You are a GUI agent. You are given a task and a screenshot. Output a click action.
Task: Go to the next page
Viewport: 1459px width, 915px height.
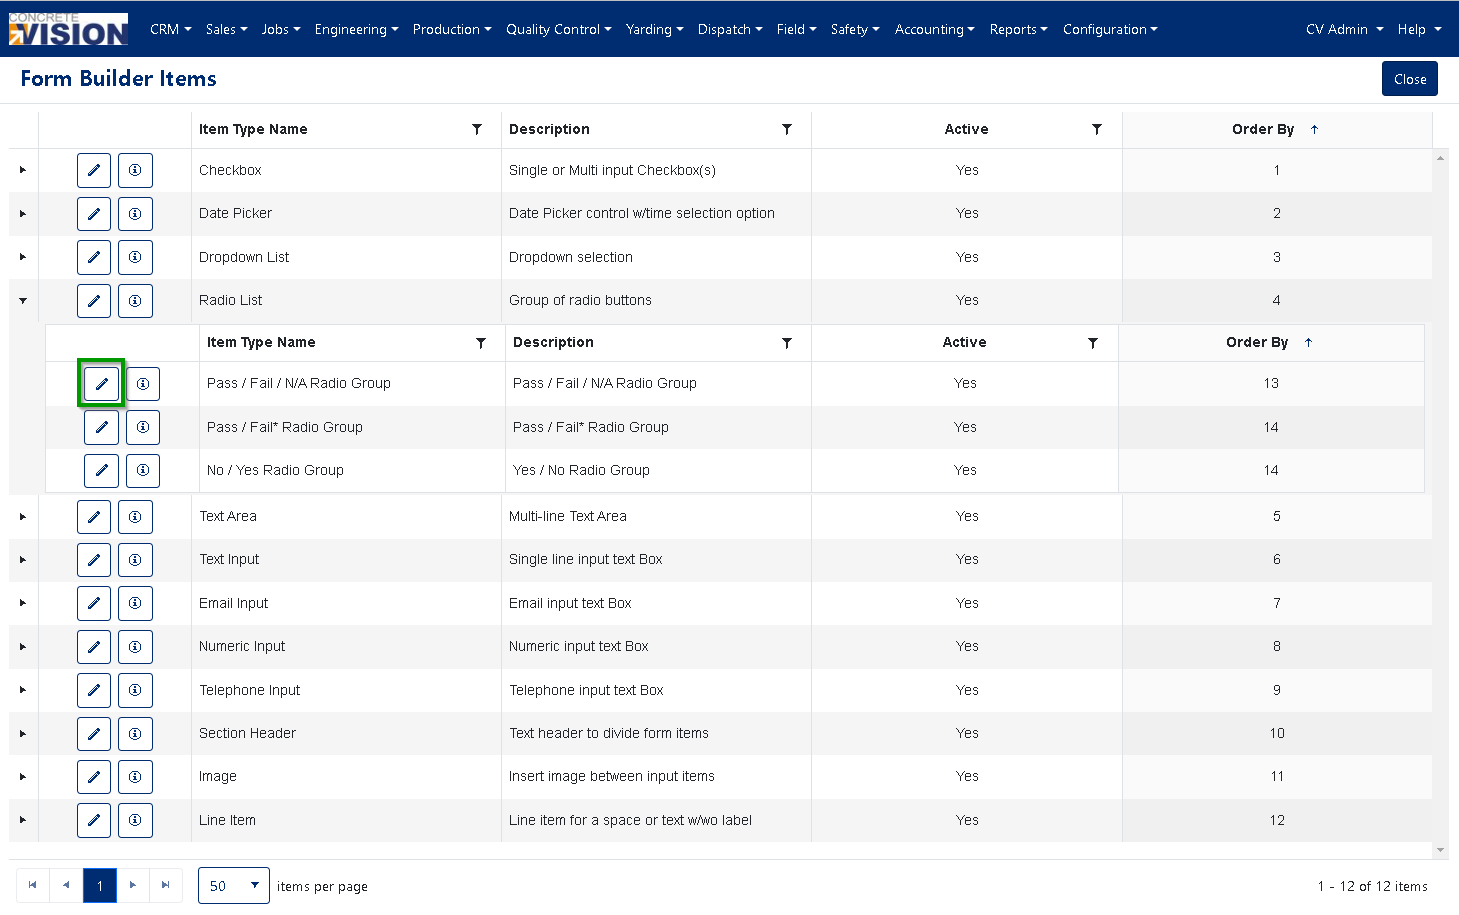(133, 885)
